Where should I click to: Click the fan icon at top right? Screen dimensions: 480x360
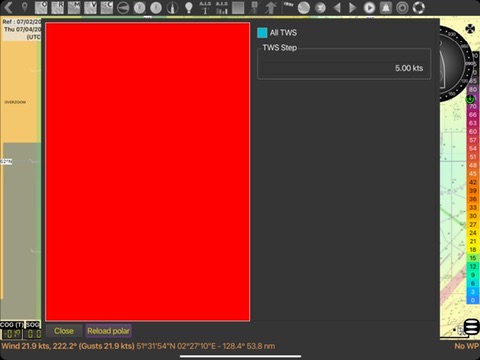[x=470, y=29]
